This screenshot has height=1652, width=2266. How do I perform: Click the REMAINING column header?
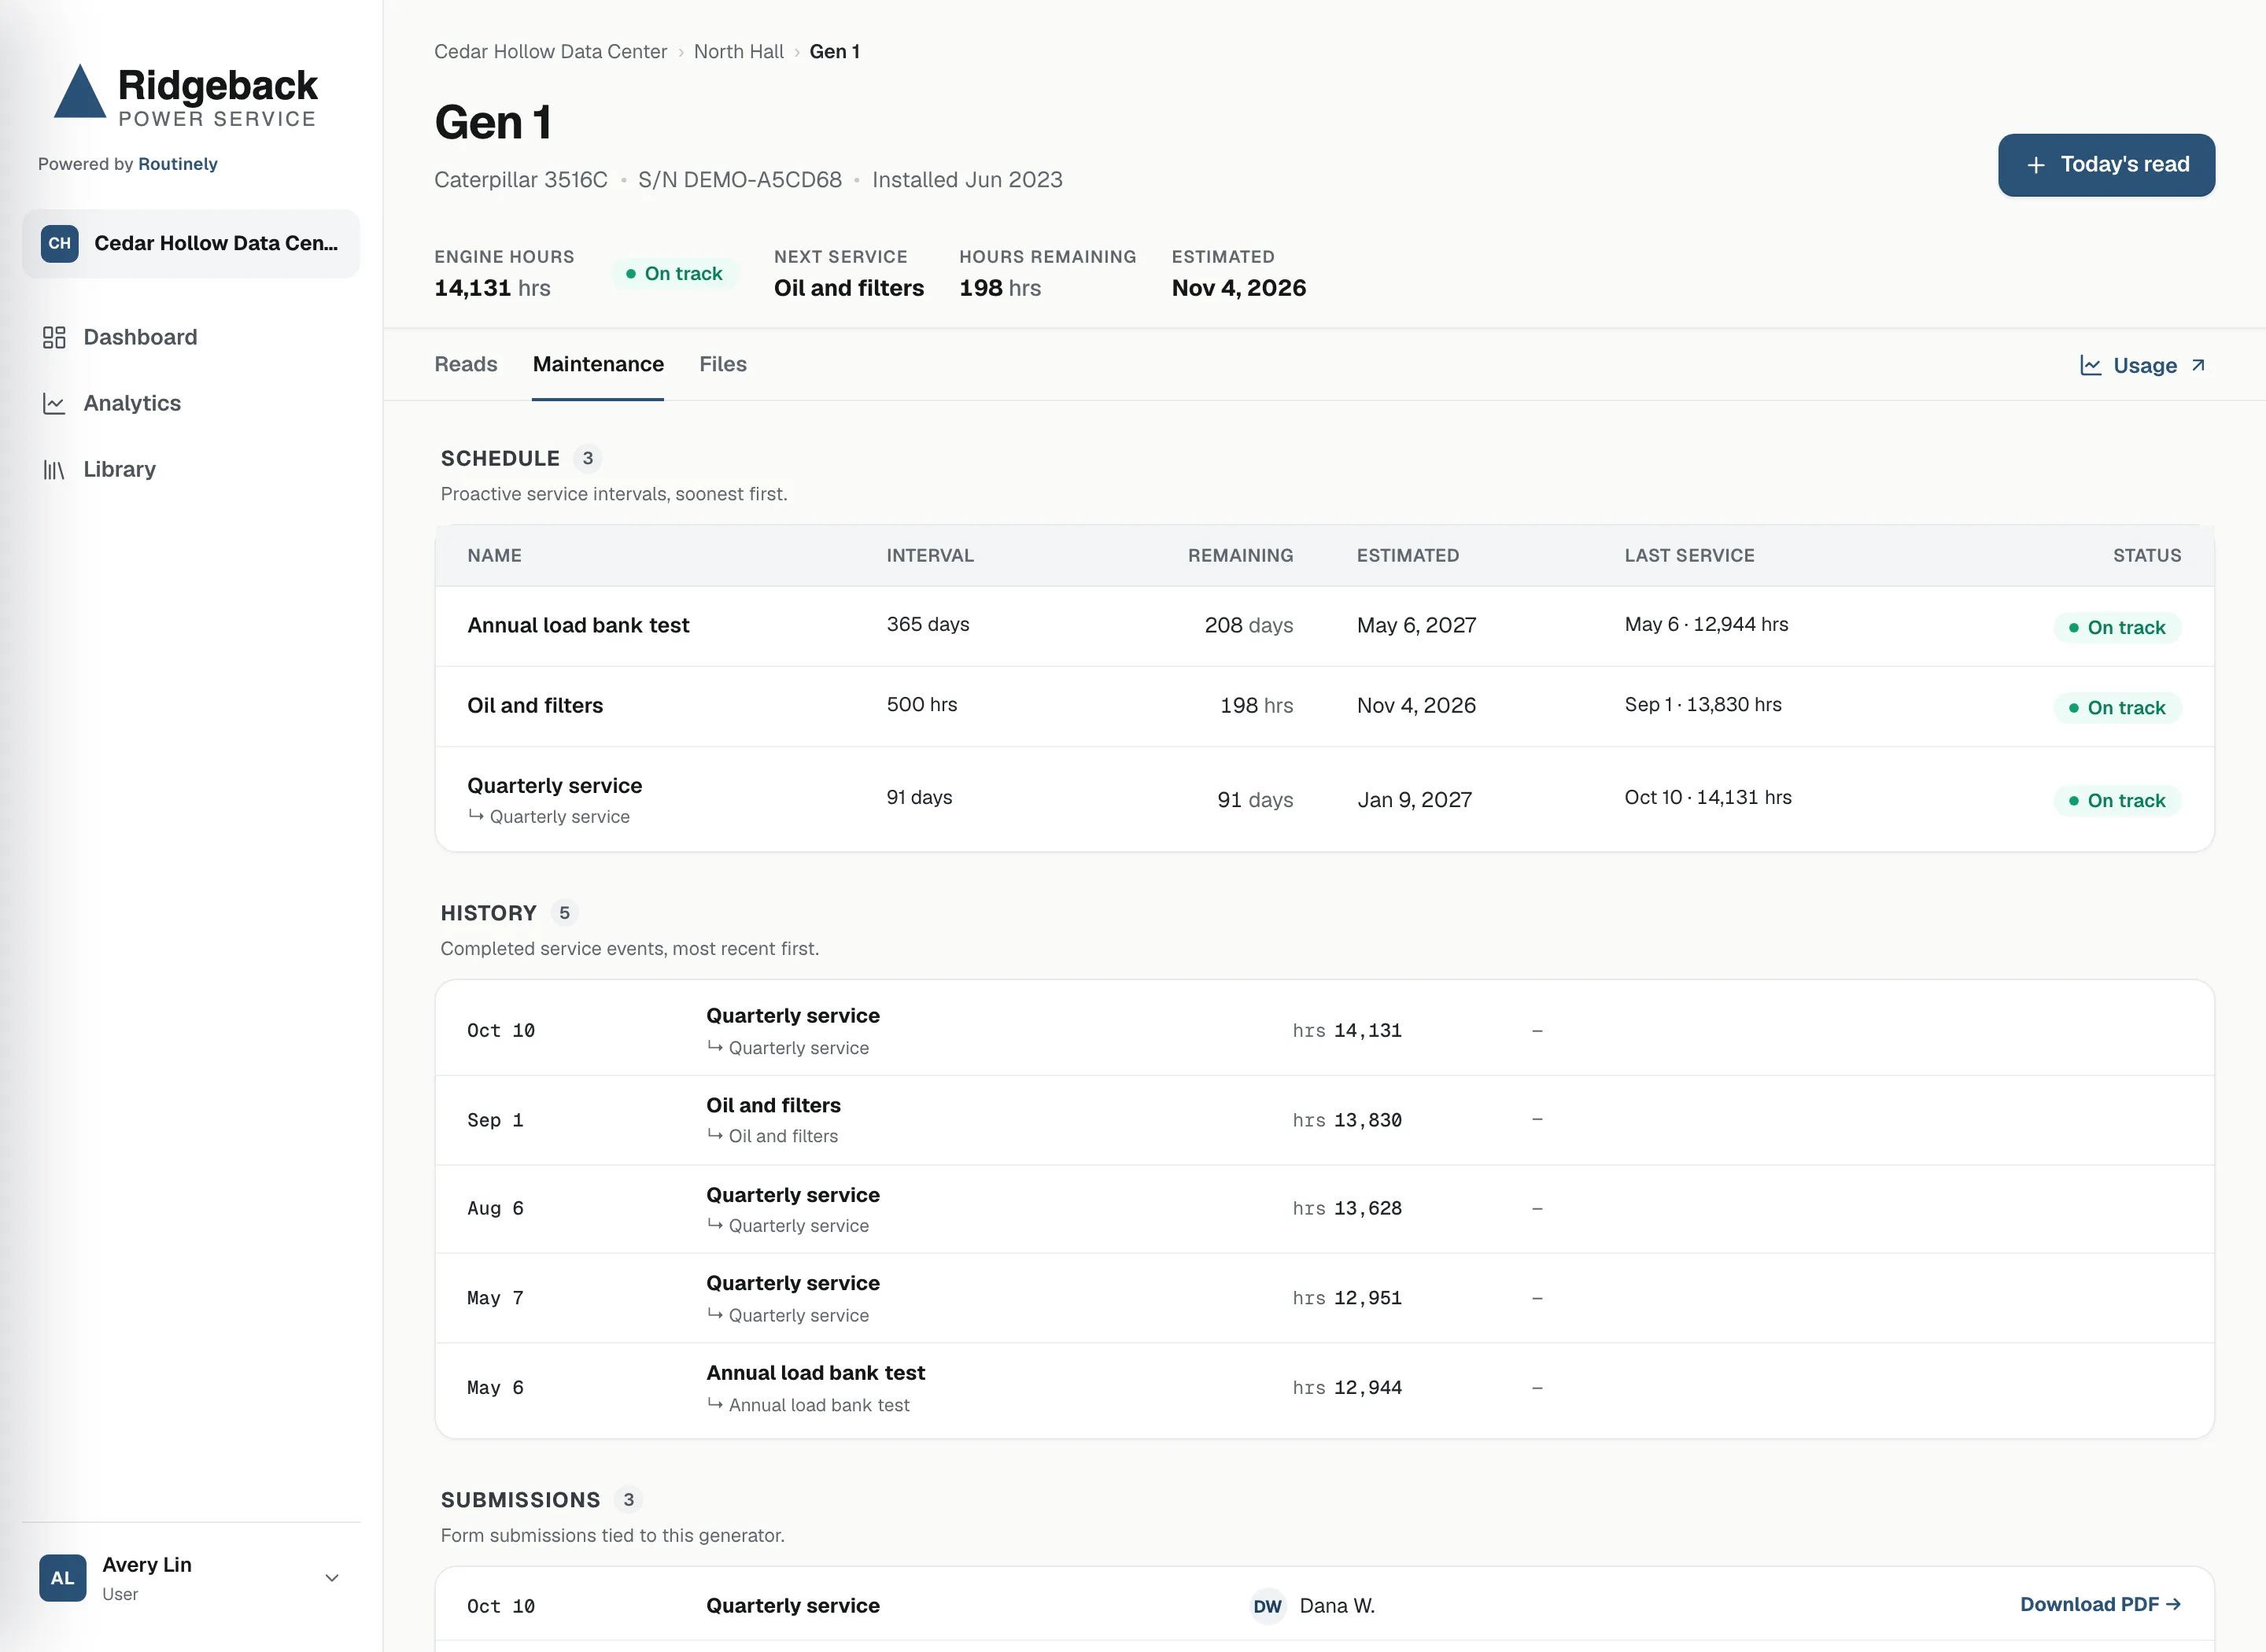pyautogui.click(x=1240, y=555)
